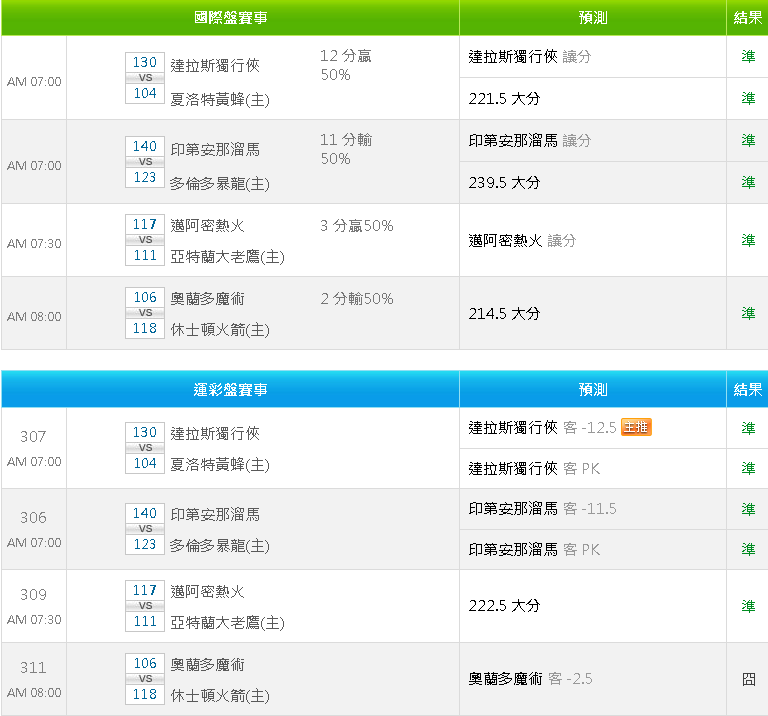Click the 準 result beside 邁阿密熱火 讓分
The image size is (768, 716).
748,240
